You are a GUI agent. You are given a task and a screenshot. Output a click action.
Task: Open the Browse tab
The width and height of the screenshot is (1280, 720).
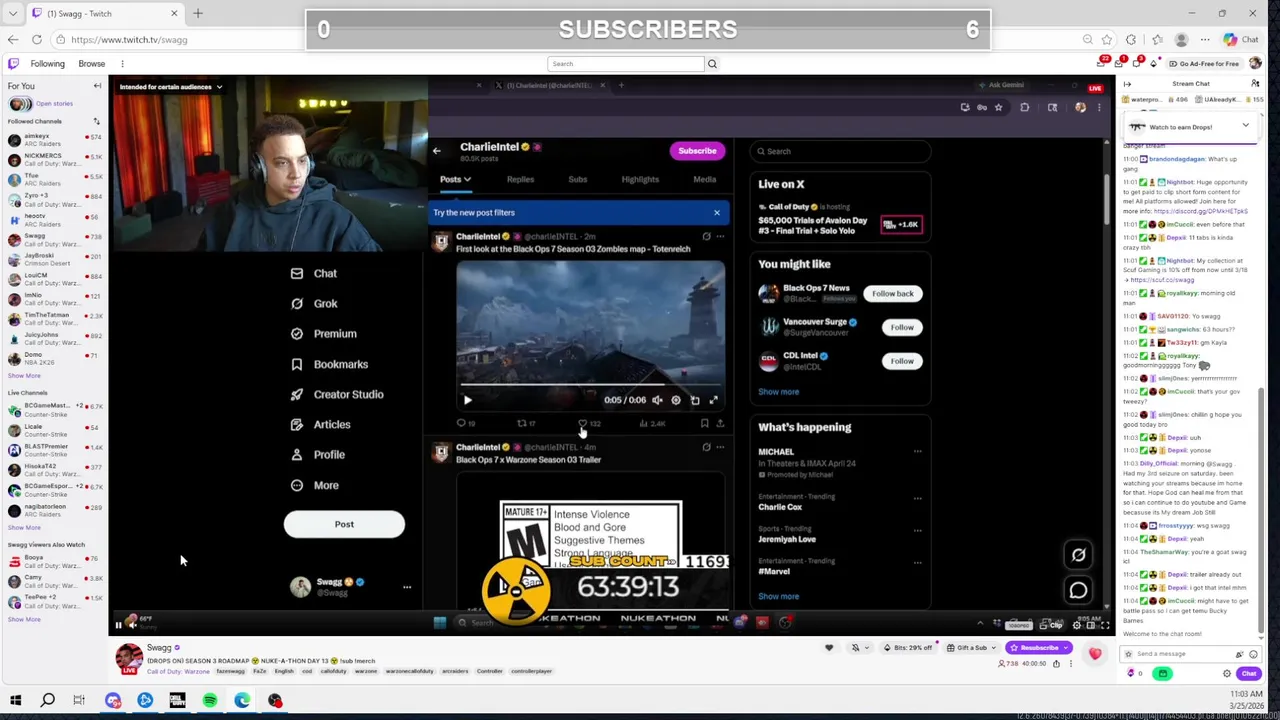[x=91, y=64]
